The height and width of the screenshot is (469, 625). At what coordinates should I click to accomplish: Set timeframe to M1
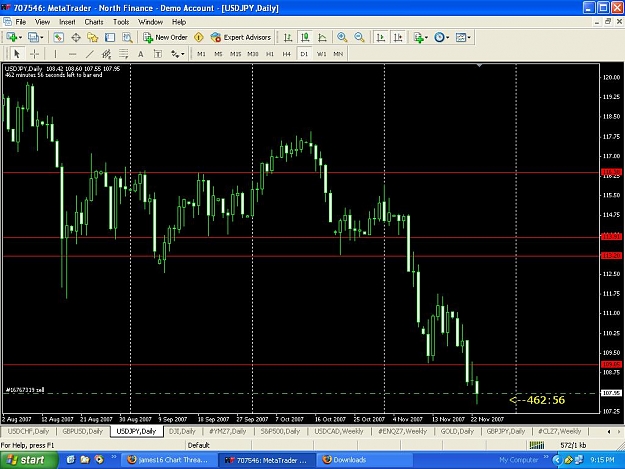pos(201,54)
